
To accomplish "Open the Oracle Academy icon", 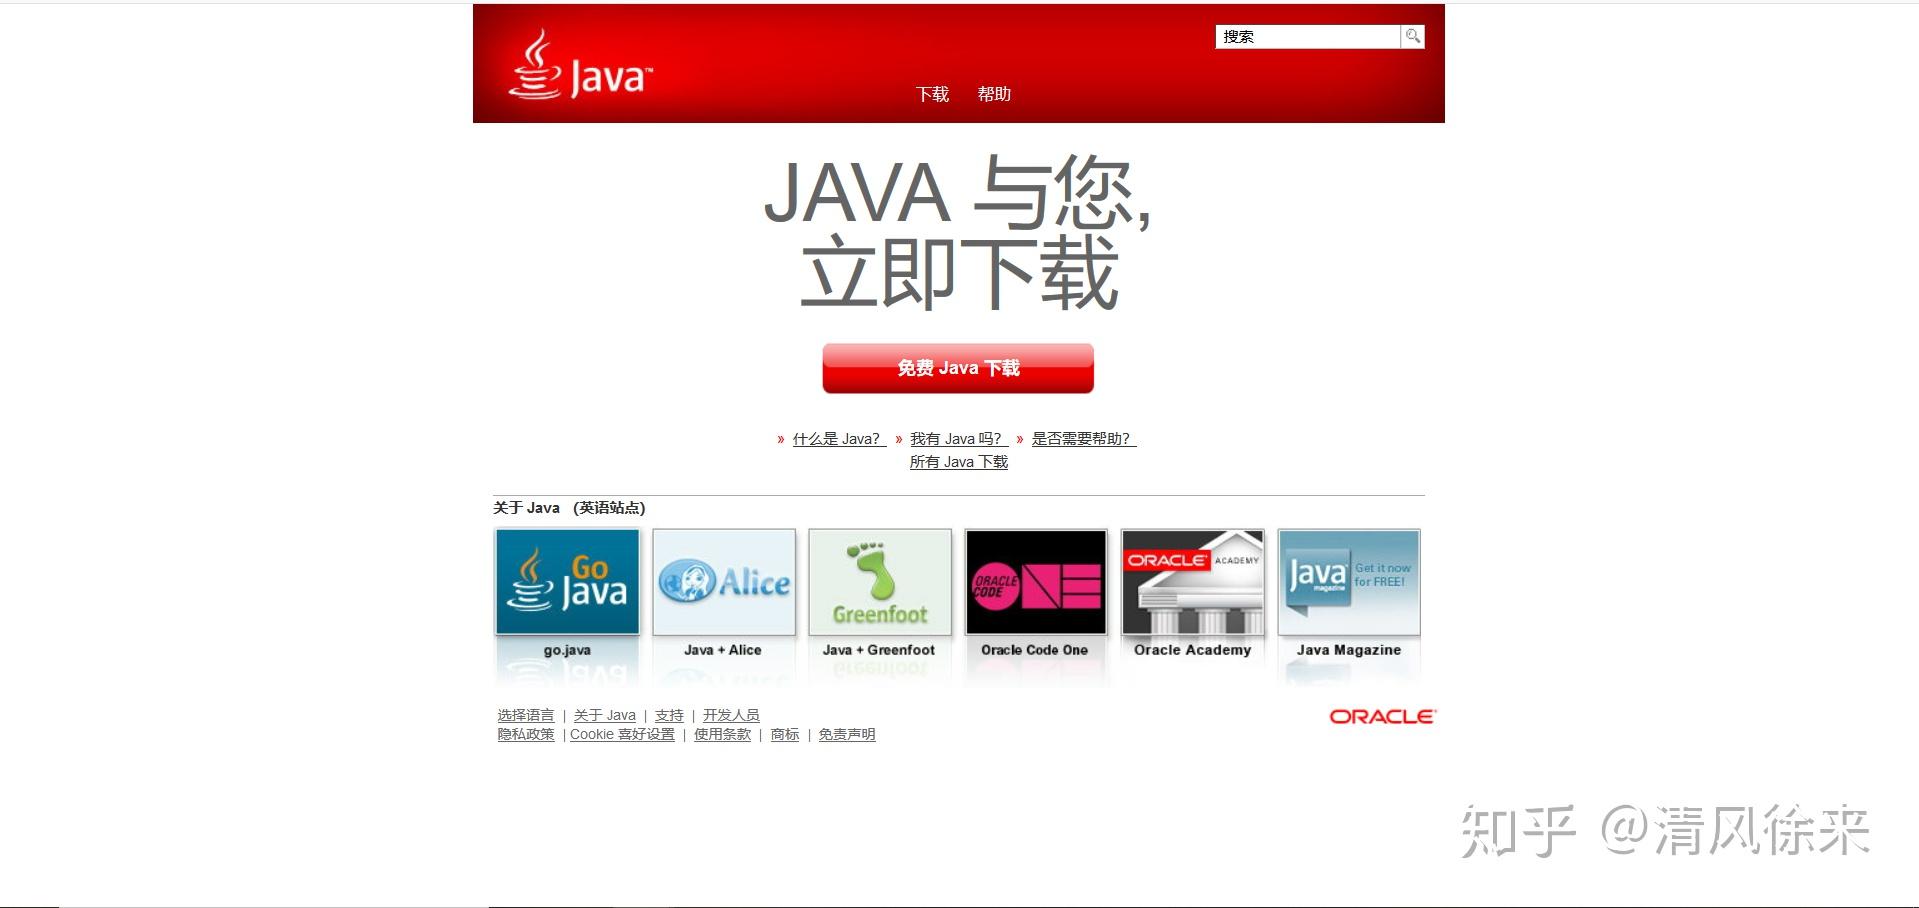I will [x=1192, y=582].
